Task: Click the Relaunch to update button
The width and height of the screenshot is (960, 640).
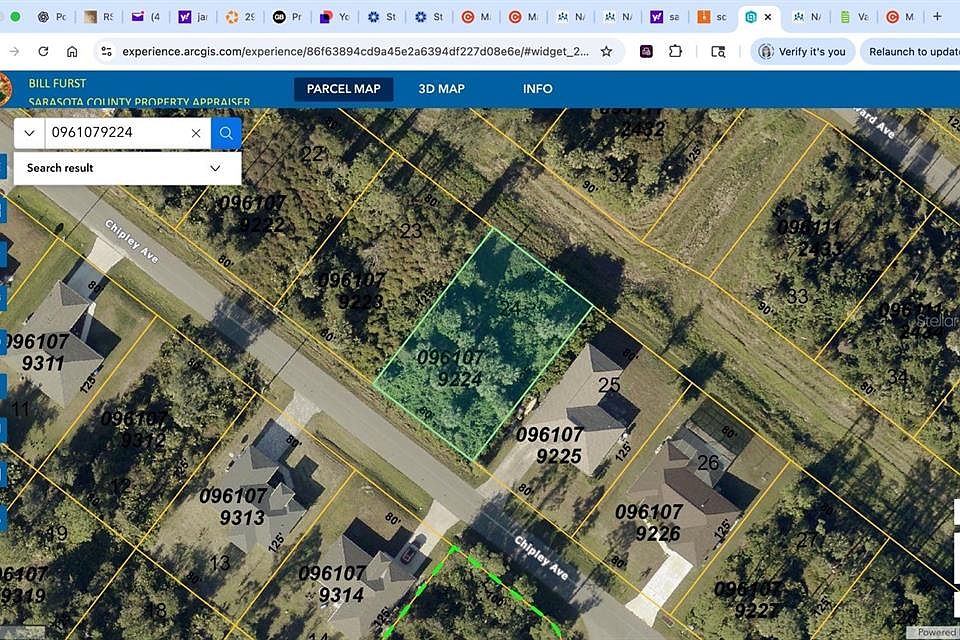Action: click(912, 51)
